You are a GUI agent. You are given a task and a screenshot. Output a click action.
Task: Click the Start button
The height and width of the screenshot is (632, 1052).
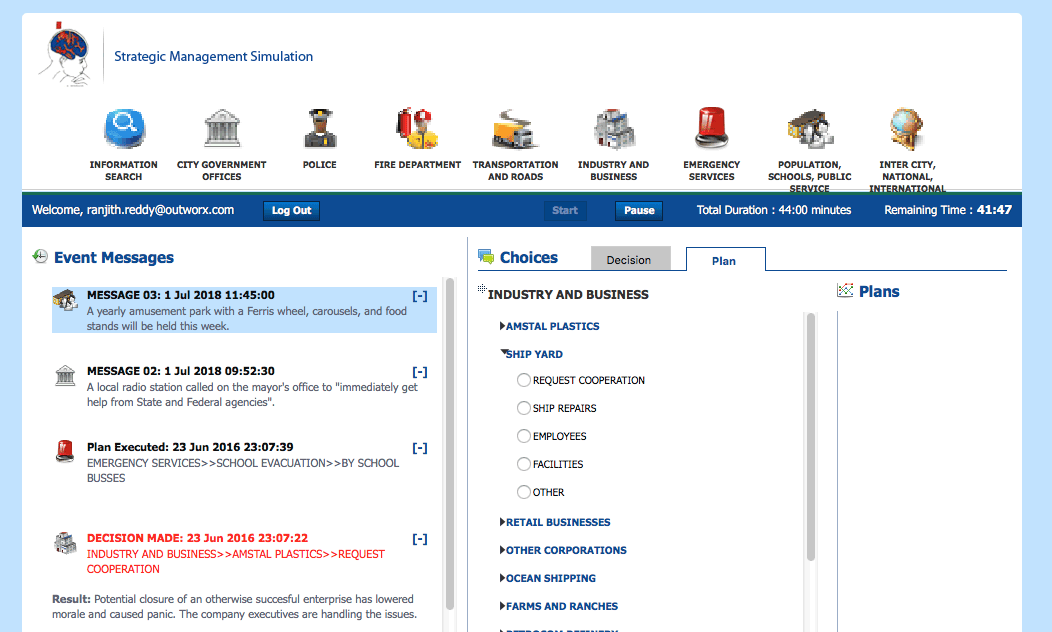pos(565,211)
